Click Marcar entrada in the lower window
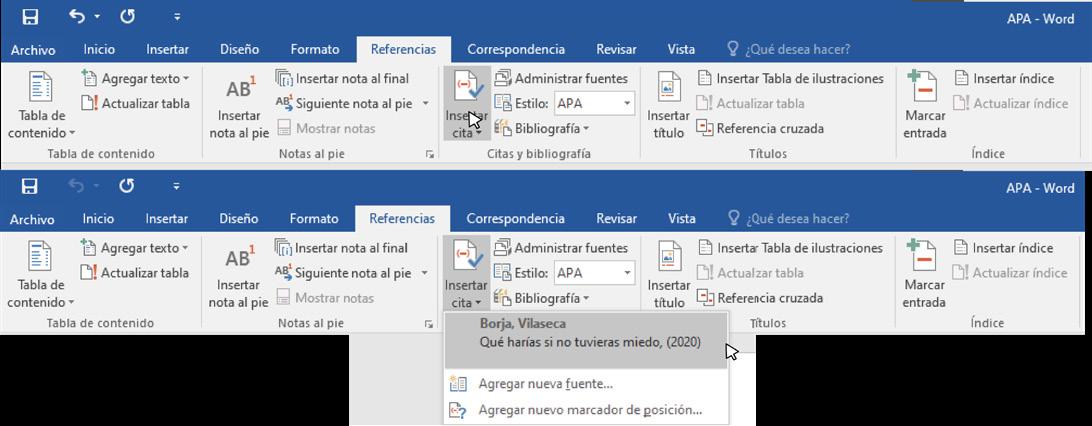The width and height of the screenshot is (1092, 426). (924, 274)
